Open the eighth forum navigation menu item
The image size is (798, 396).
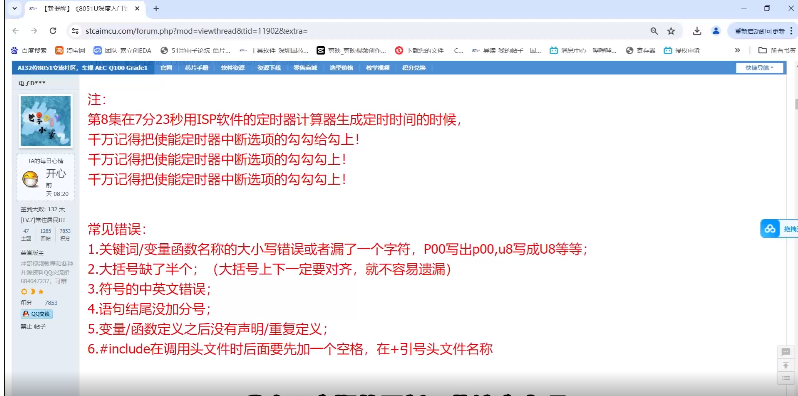pos(414,67)
